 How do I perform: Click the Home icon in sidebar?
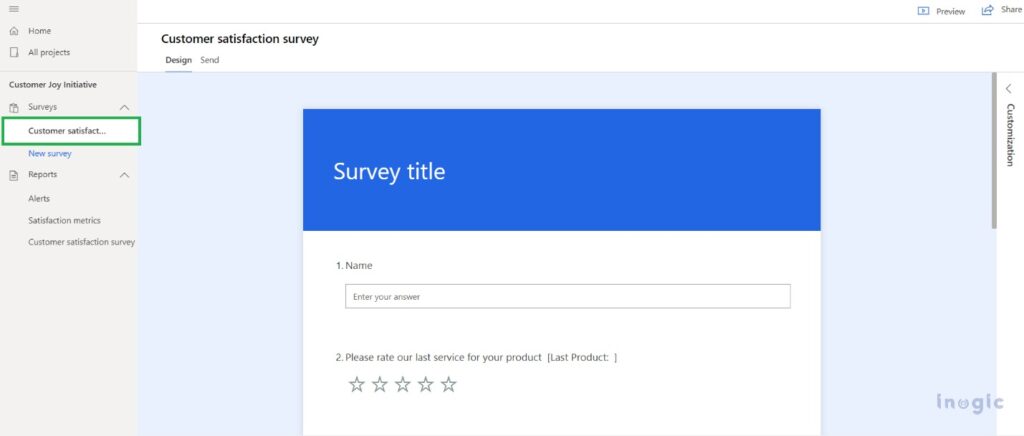pyautogui.click(x=14, y=31)
